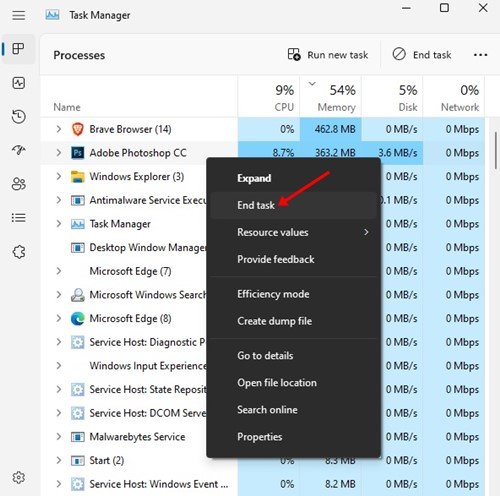Click the Adobe Photoshop Ps icon

point(78,153)
